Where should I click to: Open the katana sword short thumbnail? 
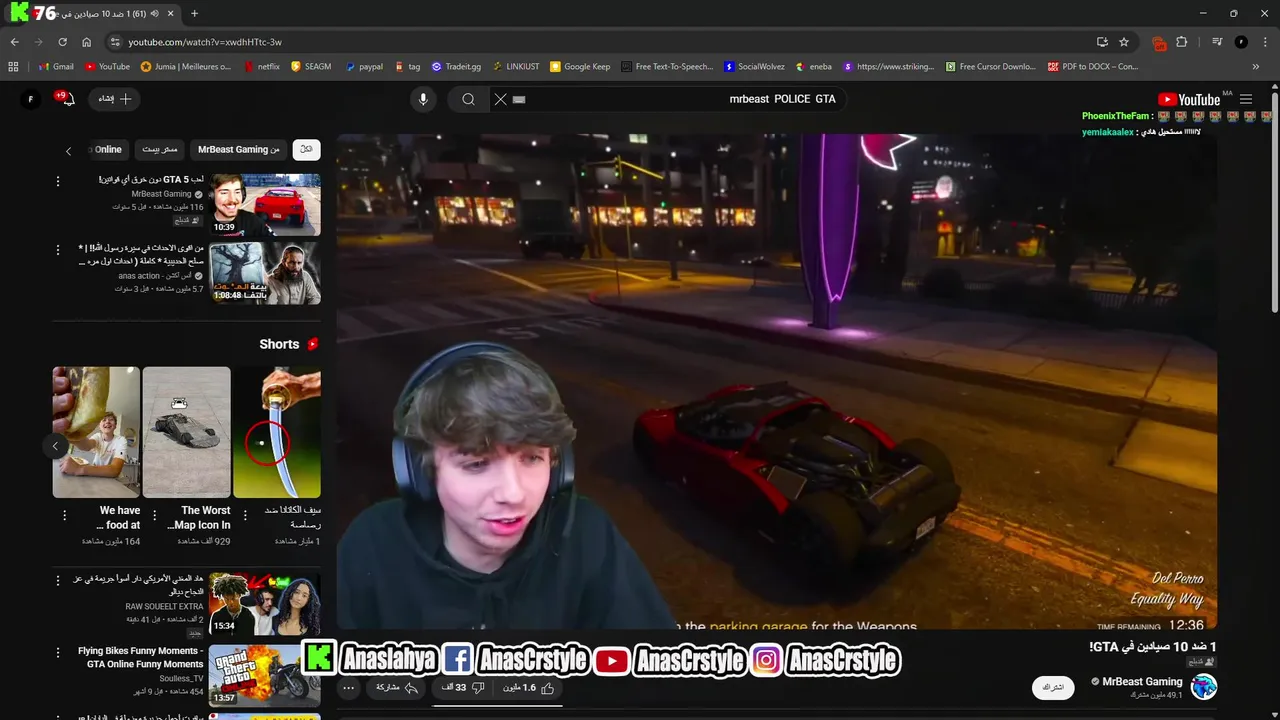click(277, 432)
